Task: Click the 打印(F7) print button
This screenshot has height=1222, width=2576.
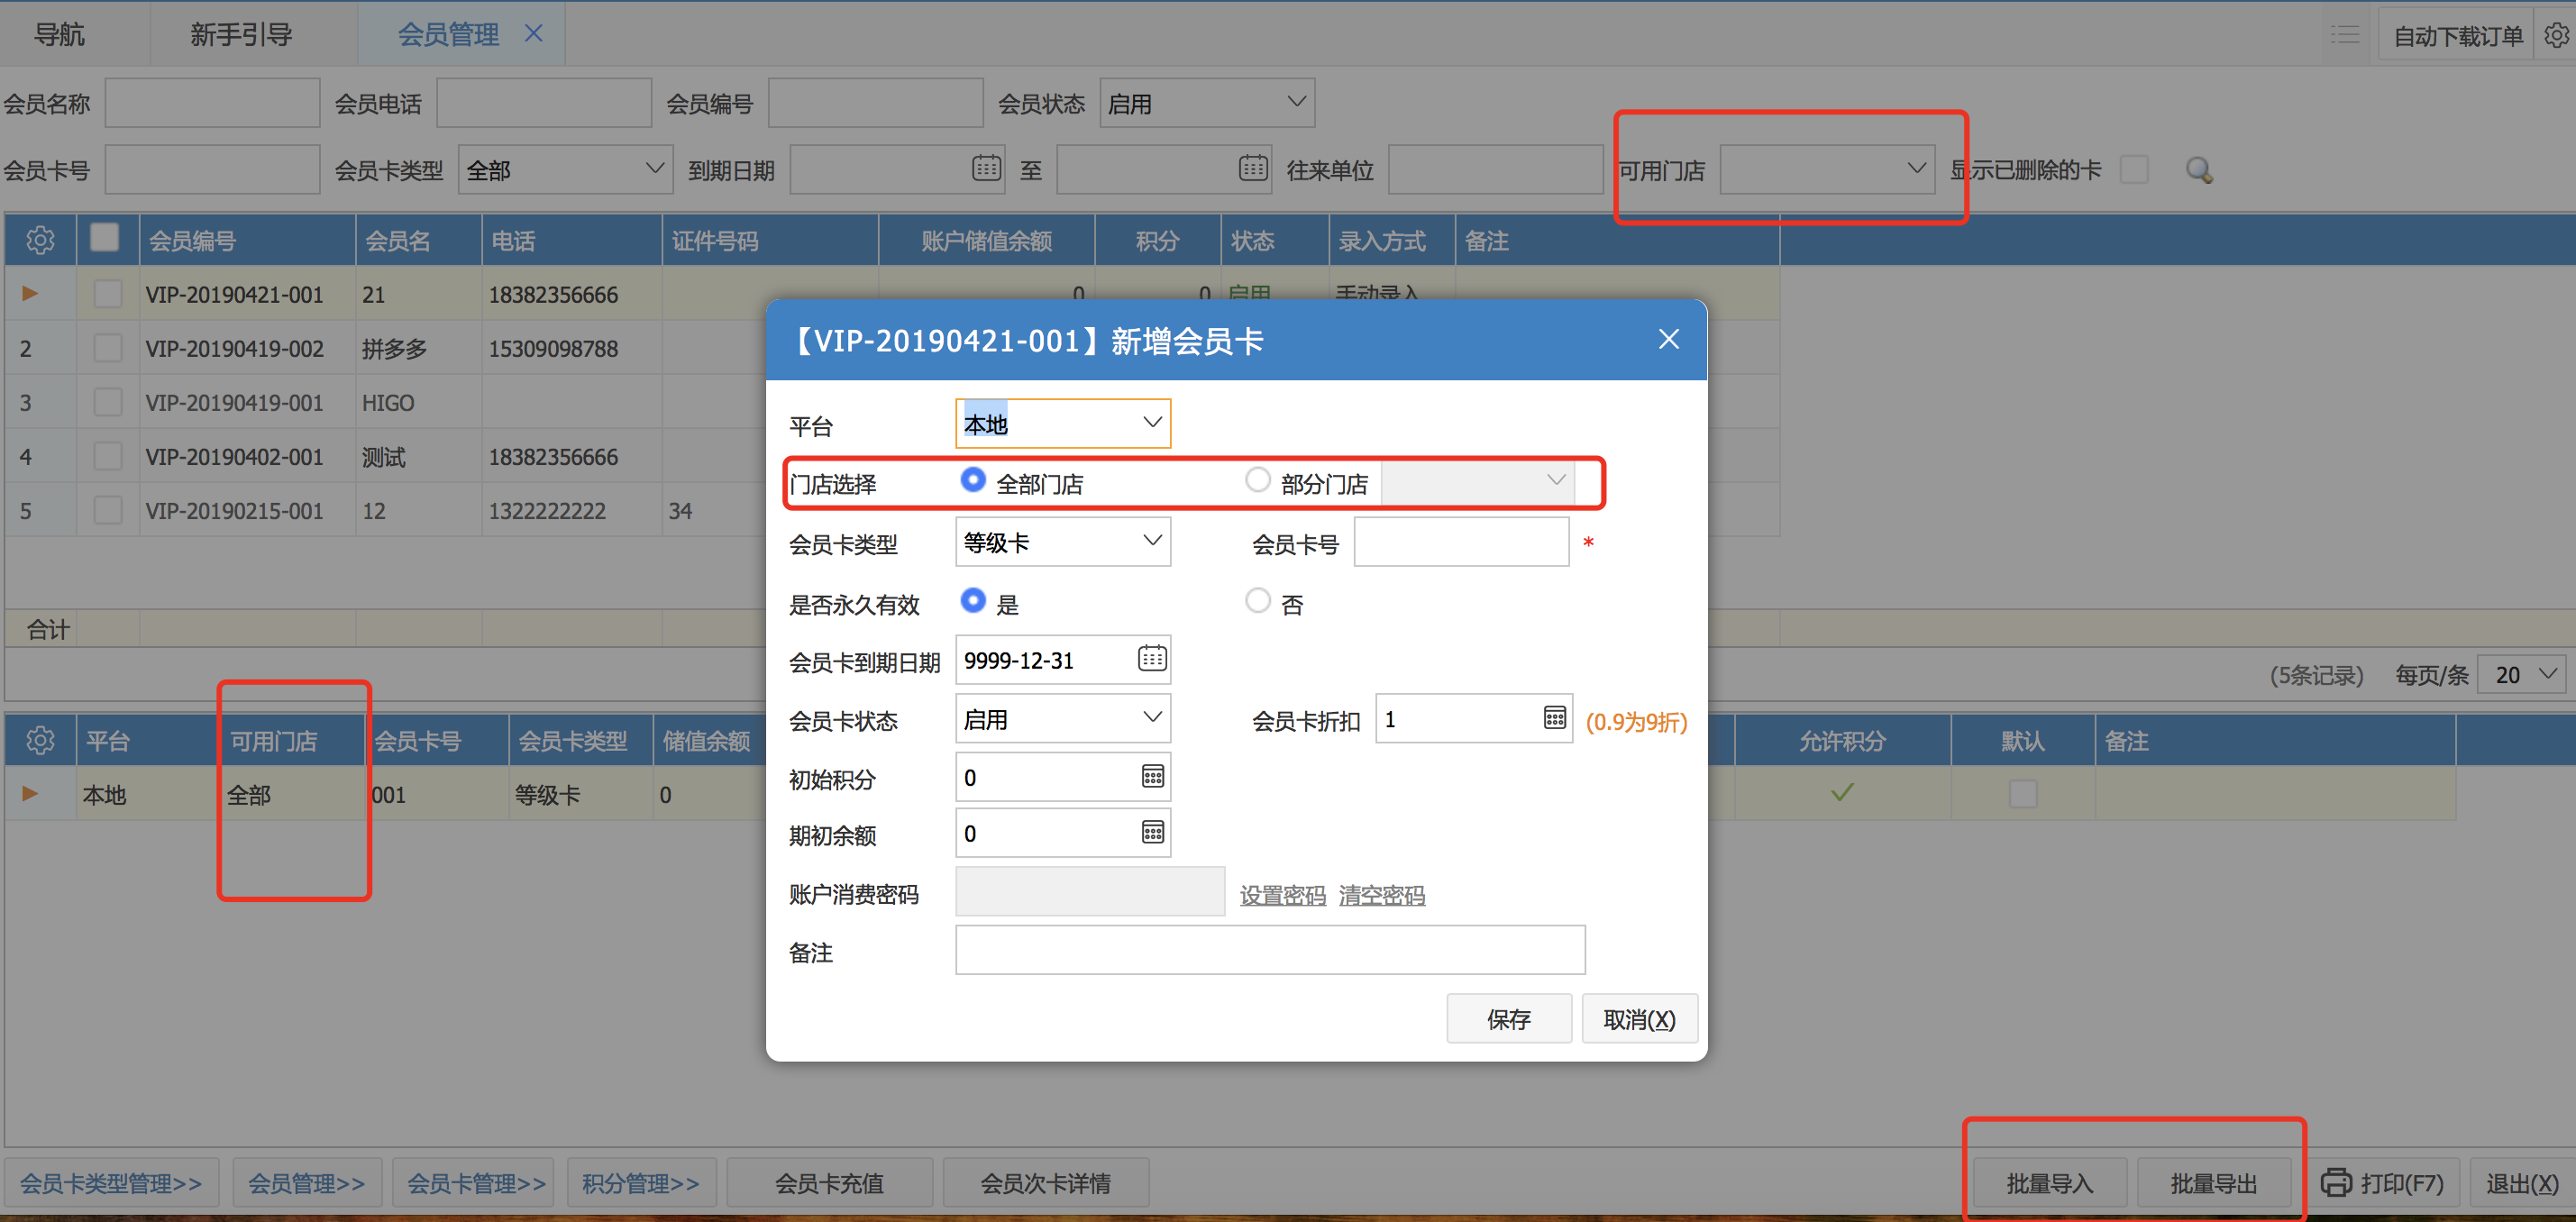Action: [2382, 1182]
